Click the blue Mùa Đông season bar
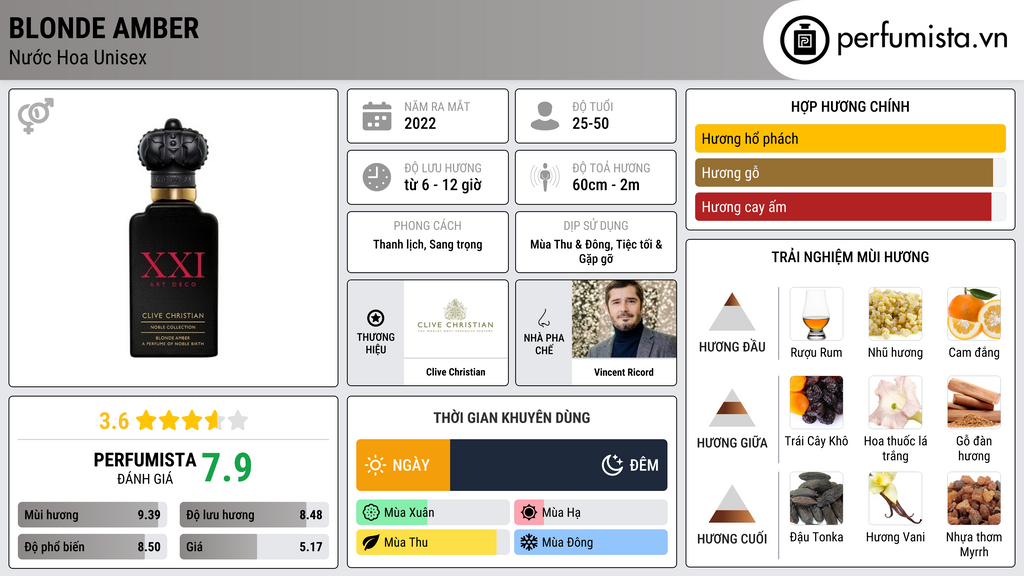 tap(591, 543)
